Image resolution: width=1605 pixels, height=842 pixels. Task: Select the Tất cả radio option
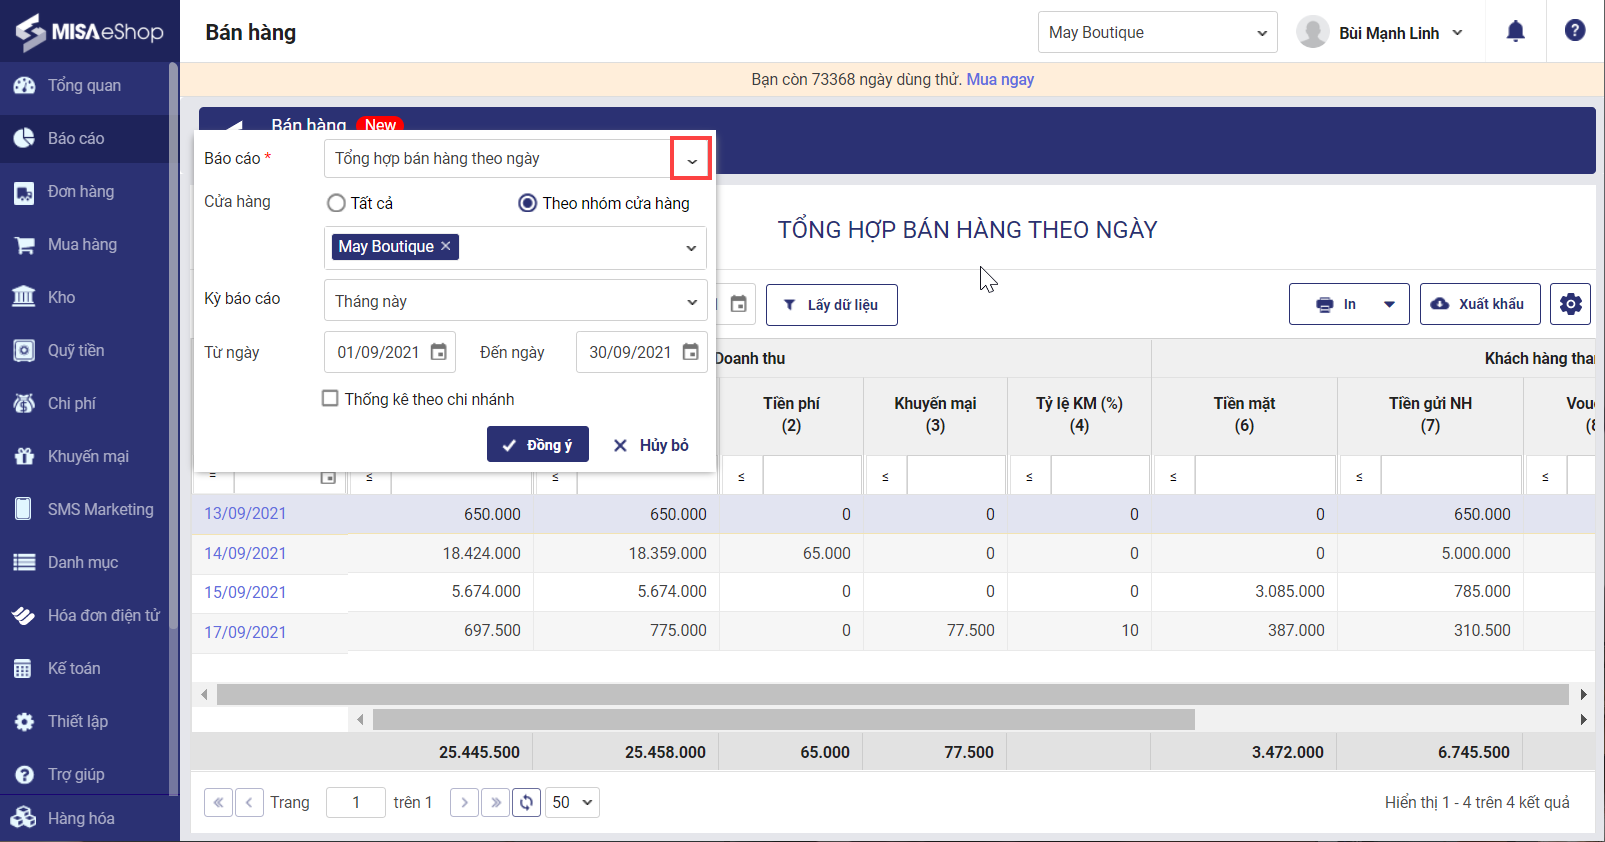tap(337, 203)
